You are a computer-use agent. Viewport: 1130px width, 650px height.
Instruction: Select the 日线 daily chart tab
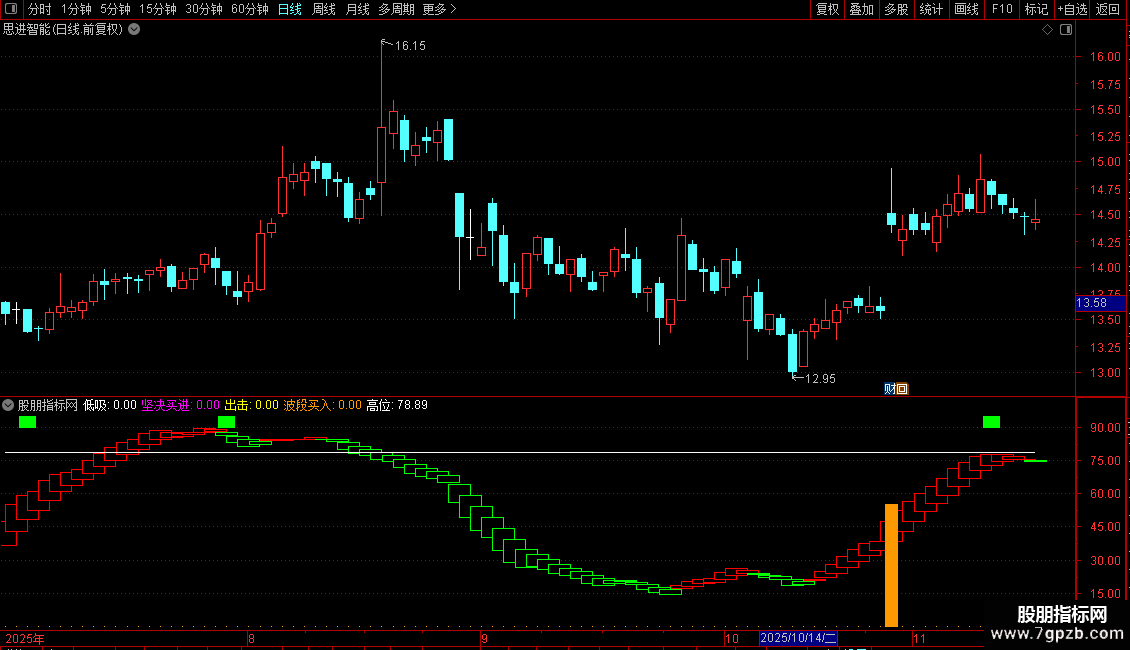(x=290, y=9)
